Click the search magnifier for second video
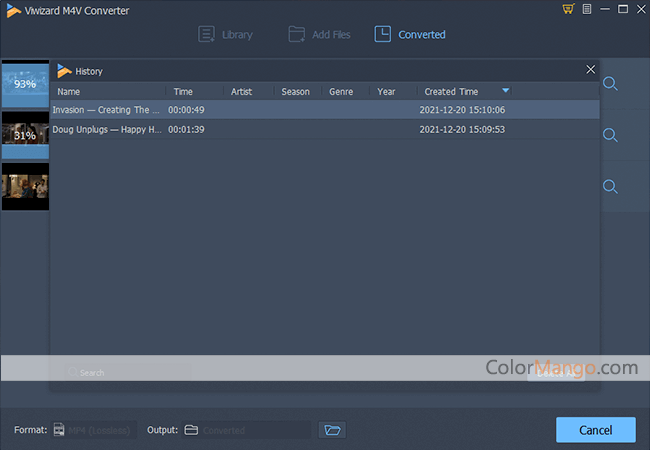Screen dimensions: 650x450 [609, 135]
